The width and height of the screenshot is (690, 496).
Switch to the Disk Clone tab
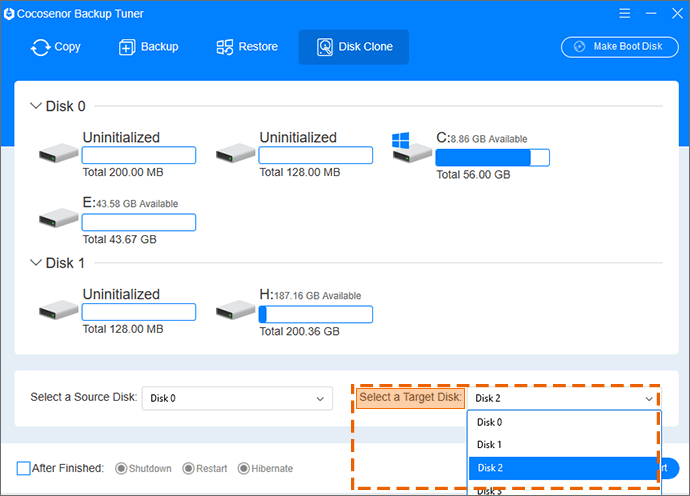[x=354, y=47]
